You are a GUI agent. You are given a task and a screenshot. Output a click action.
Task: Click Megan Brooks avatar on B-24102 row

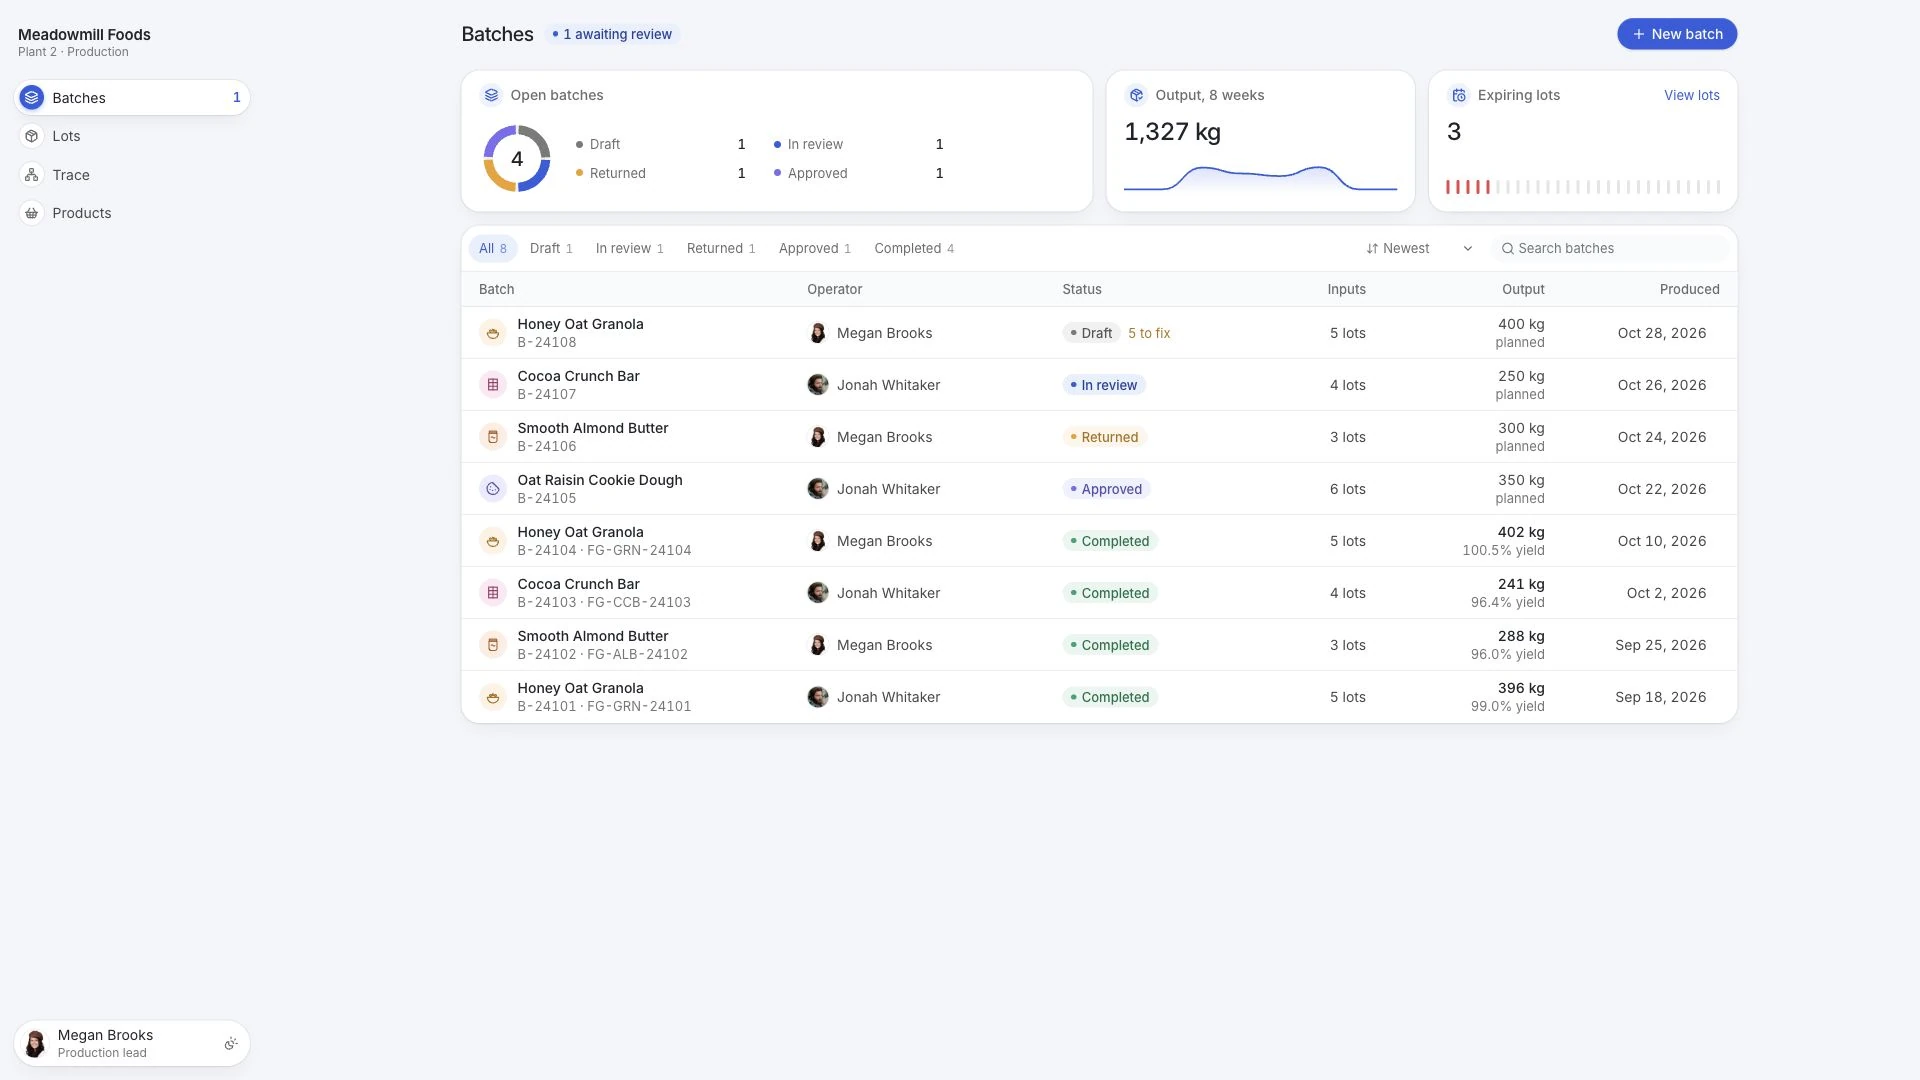coord(818,645)
